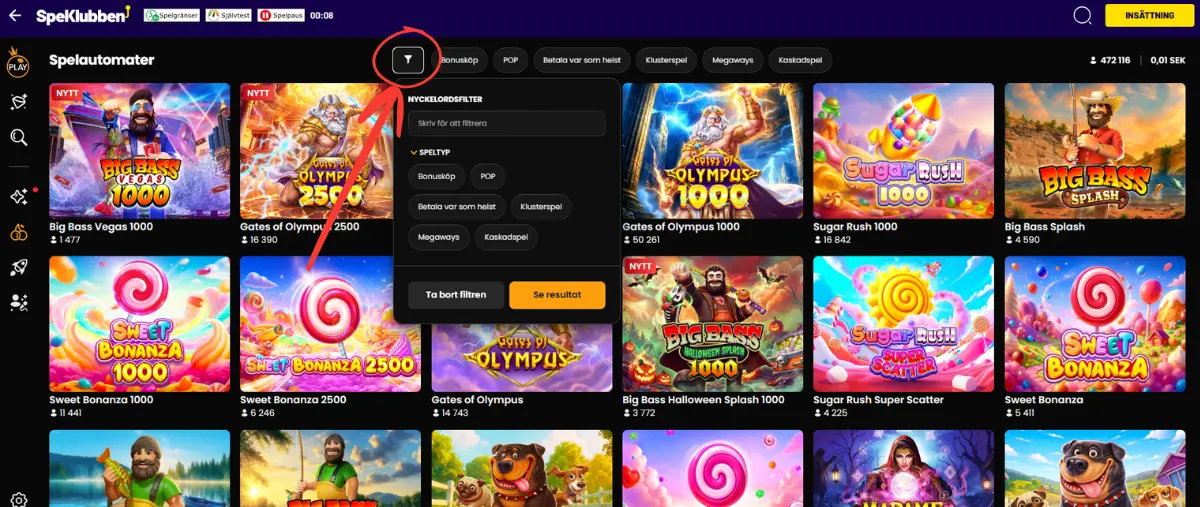Open the Pragmatic Play crown logo
This screenshot has width=1200, height=507.
click(18, 64)
